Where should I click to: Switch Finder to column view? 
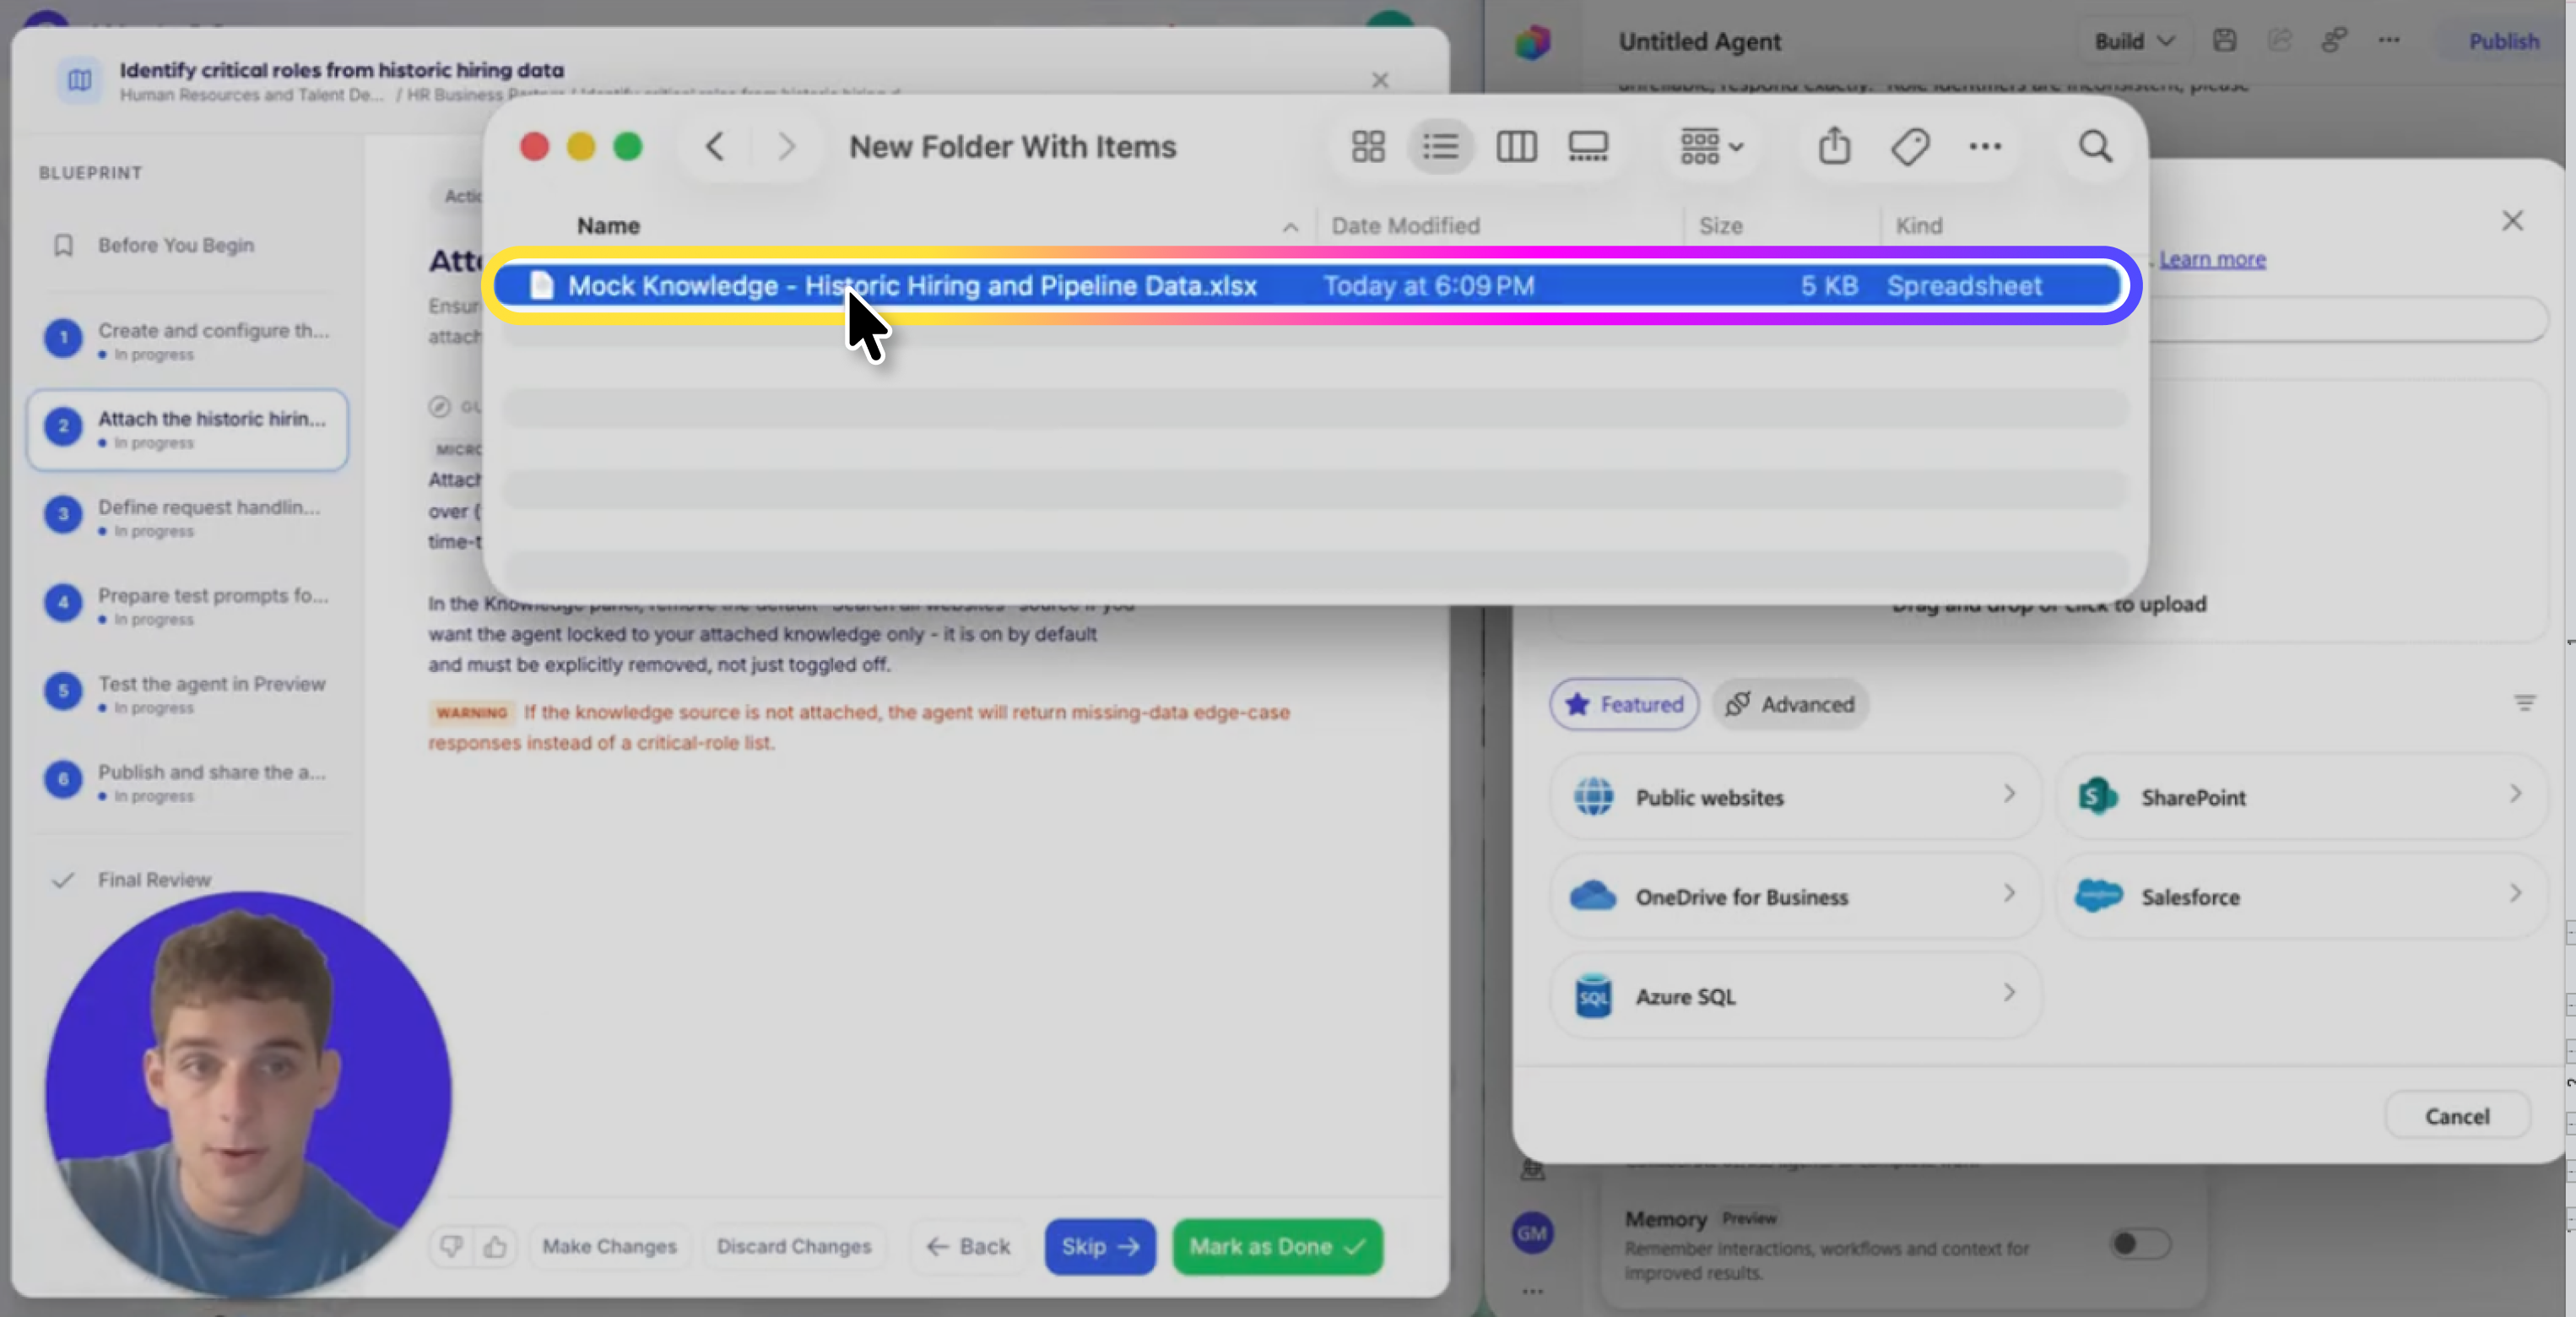pyautogui.click(x=1516, y=147)
